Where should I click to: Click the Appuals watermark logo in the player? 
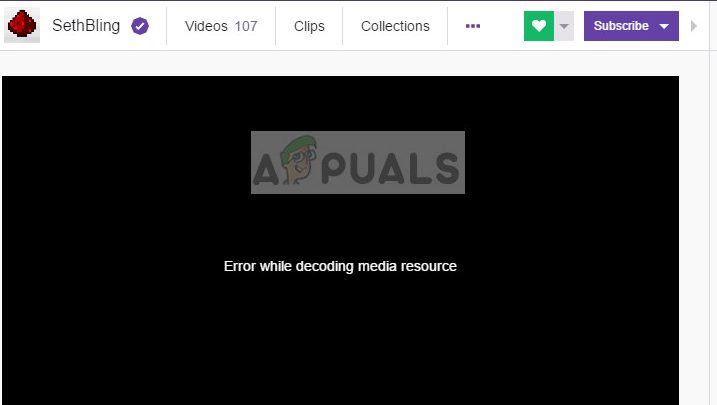(x=358, y=162)
